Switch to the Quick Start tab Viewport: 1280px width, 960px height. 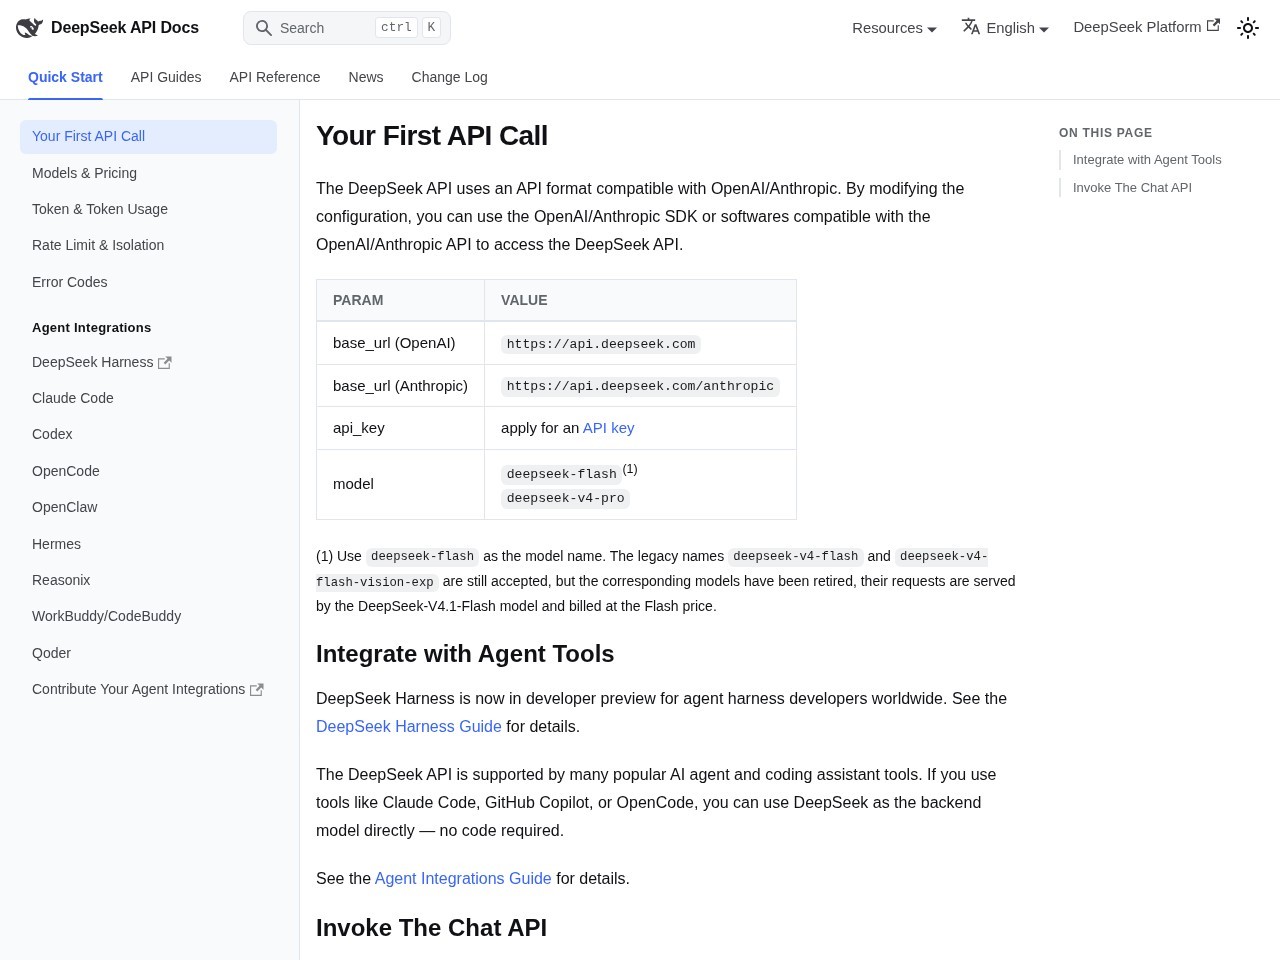point(65,77)
